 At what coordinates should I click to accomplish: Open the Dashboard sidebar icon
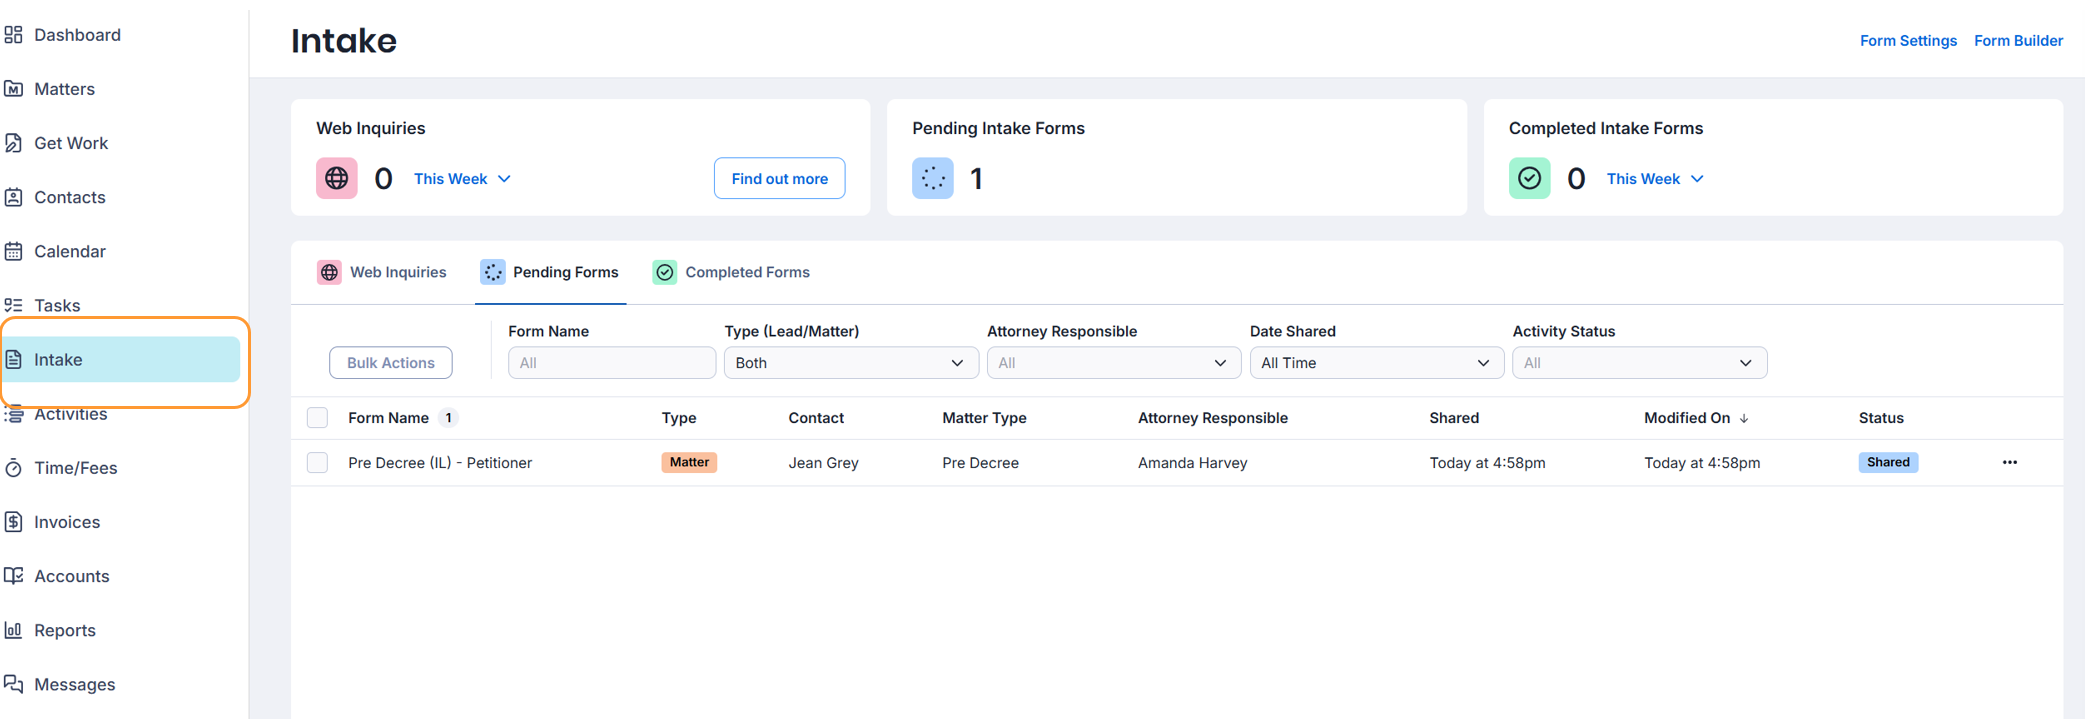pyautogui.click(x=14, y=35)
